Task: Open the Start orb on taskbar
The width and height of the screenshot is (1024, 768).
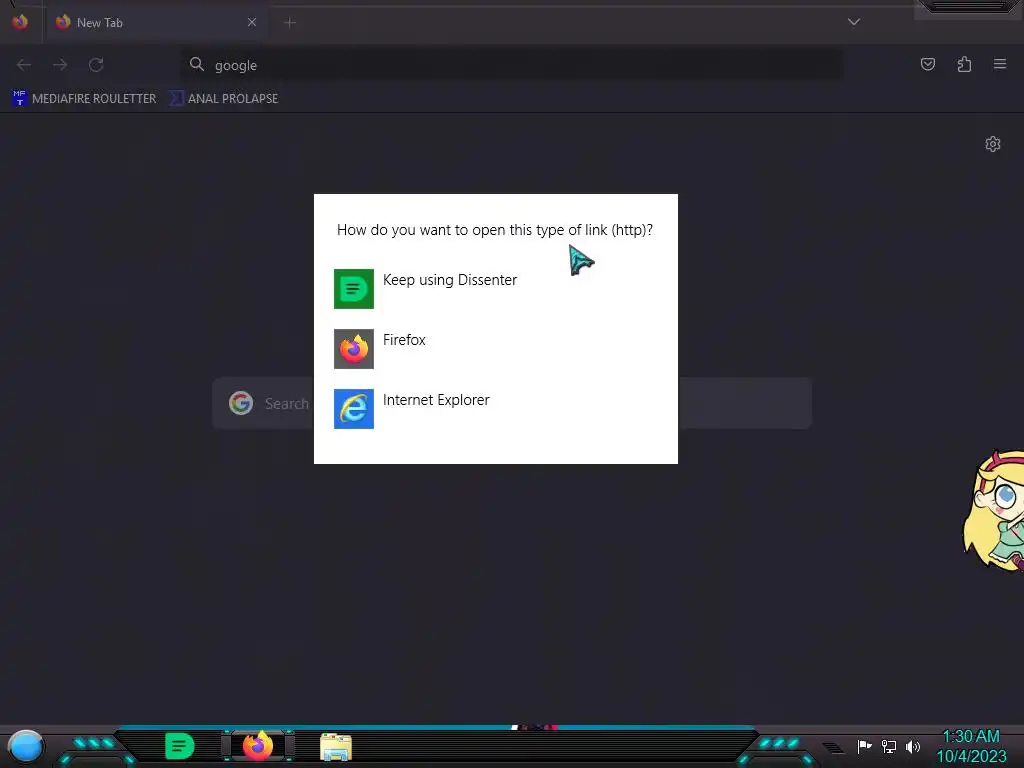Action: pos(25,746)
